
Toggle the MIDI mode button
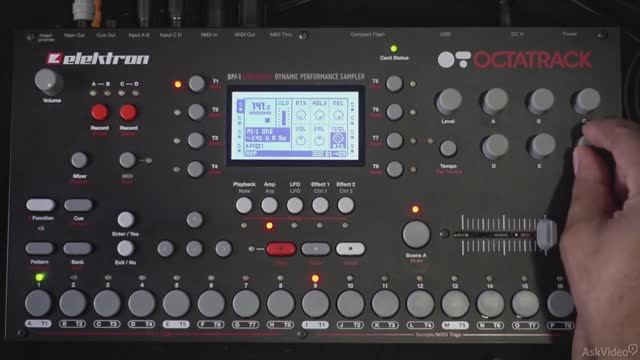(127, 160)
